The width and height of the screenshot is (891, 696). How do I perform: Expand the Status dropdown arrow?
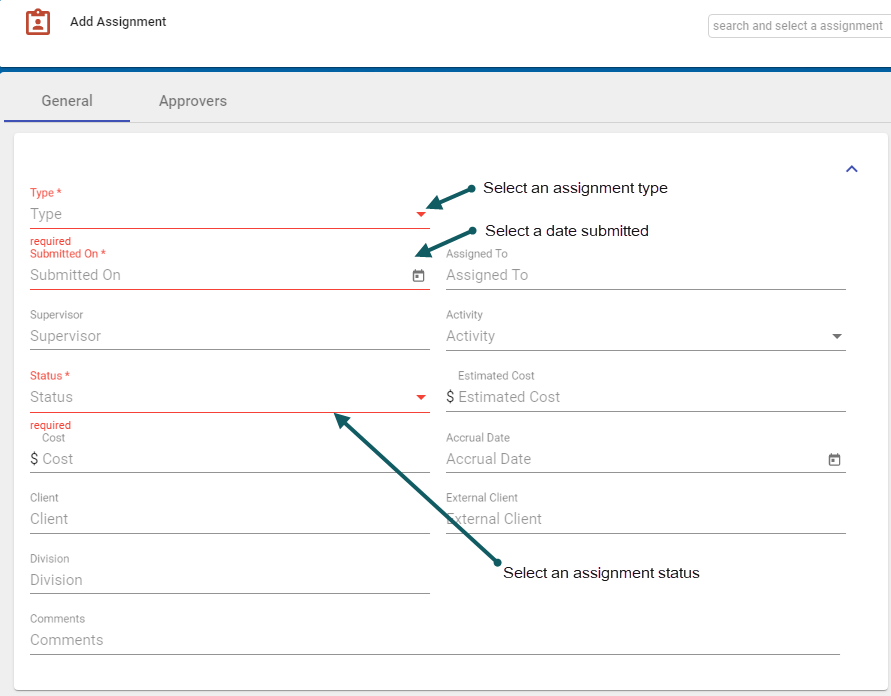(x=421, y=398)
